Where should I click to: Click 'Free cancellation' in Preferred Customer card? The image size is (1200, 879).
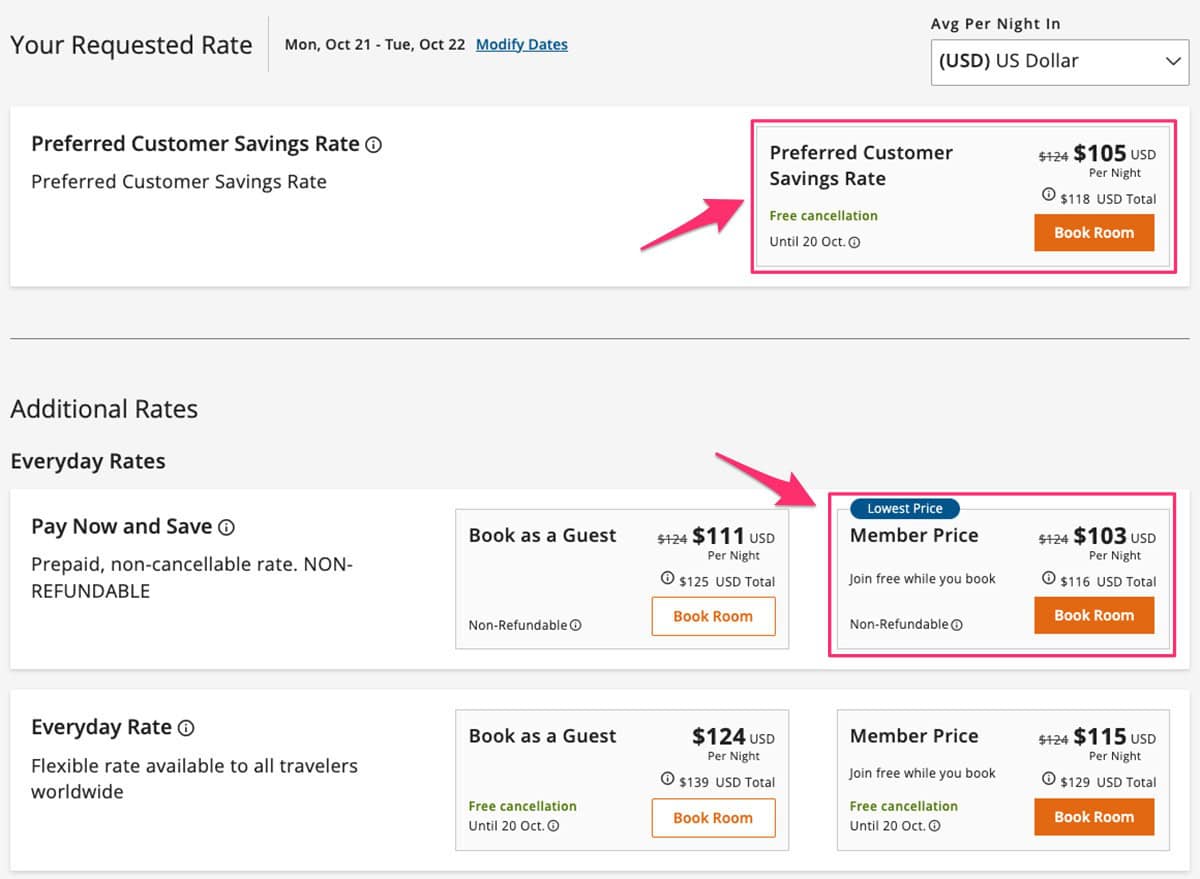click(824, 216)
